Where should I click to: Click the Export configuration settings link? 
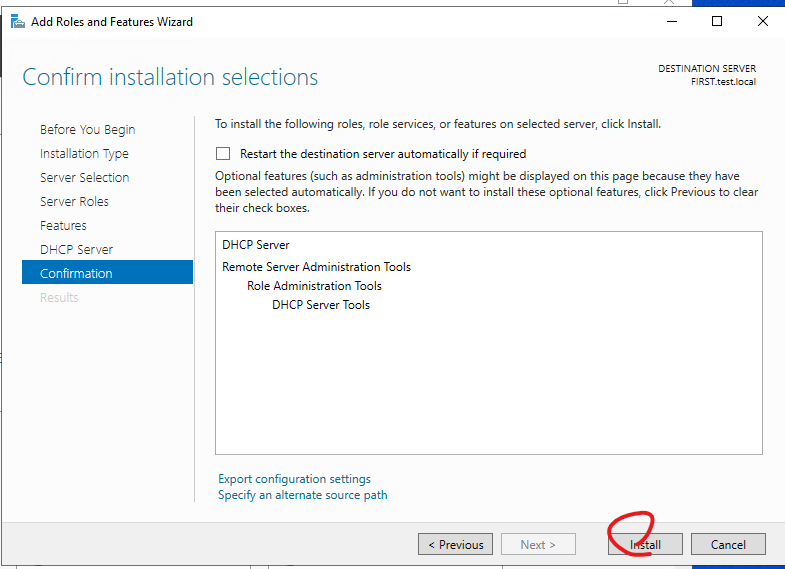[294, 479]
